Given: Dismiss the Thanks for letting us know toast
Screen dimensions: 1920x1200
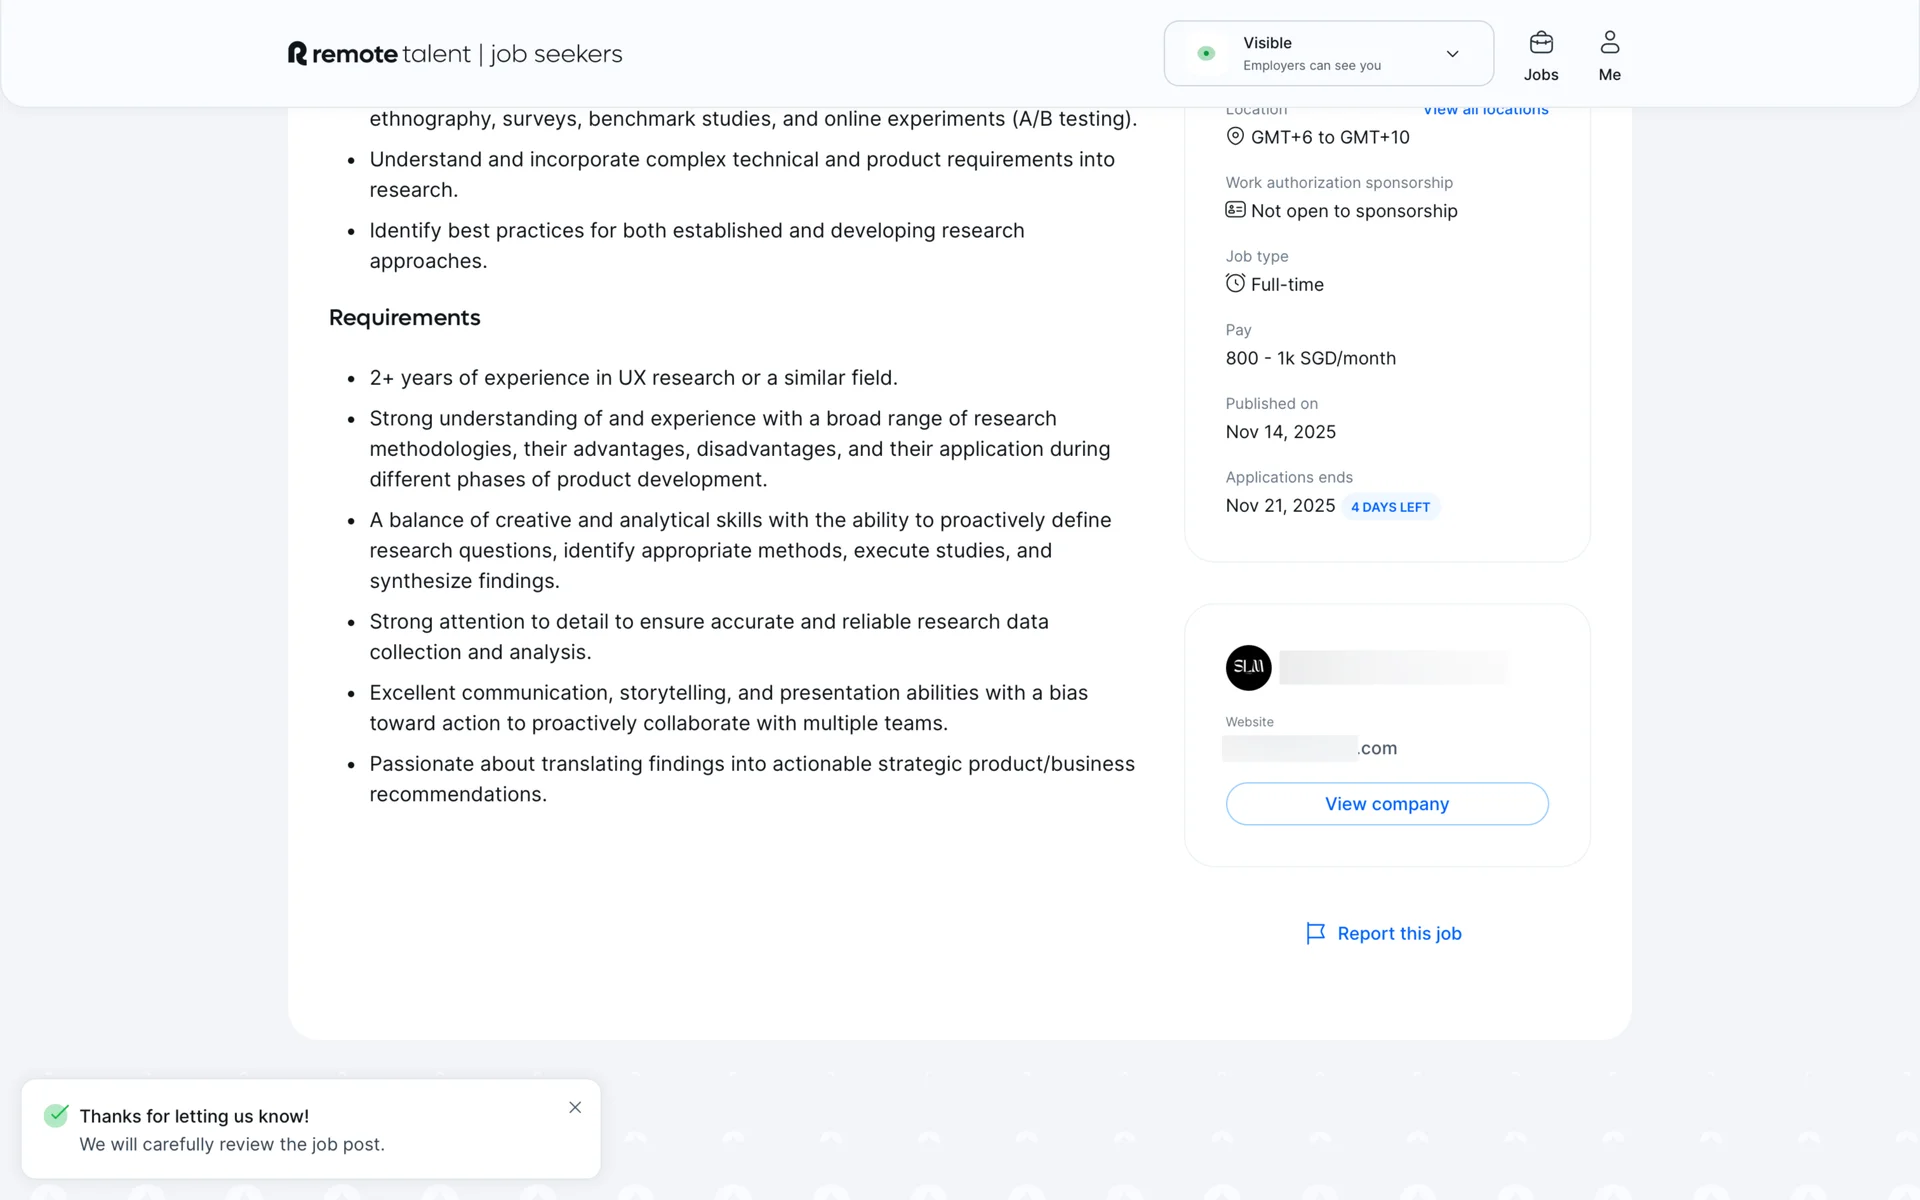Looking at the screenshot, I should coord(575,1107).
